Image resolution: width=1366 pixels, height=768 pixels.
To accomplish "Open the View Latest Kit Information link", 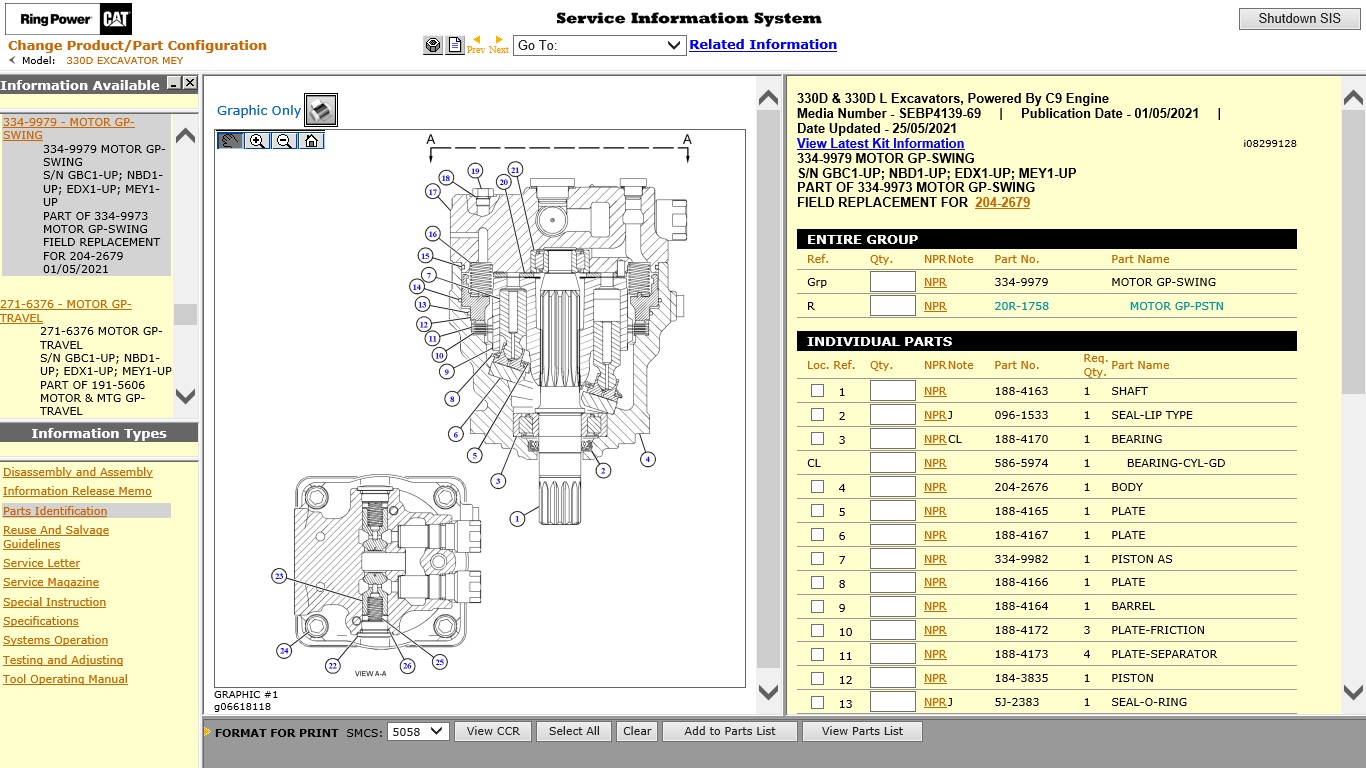I will click(880, 143).
